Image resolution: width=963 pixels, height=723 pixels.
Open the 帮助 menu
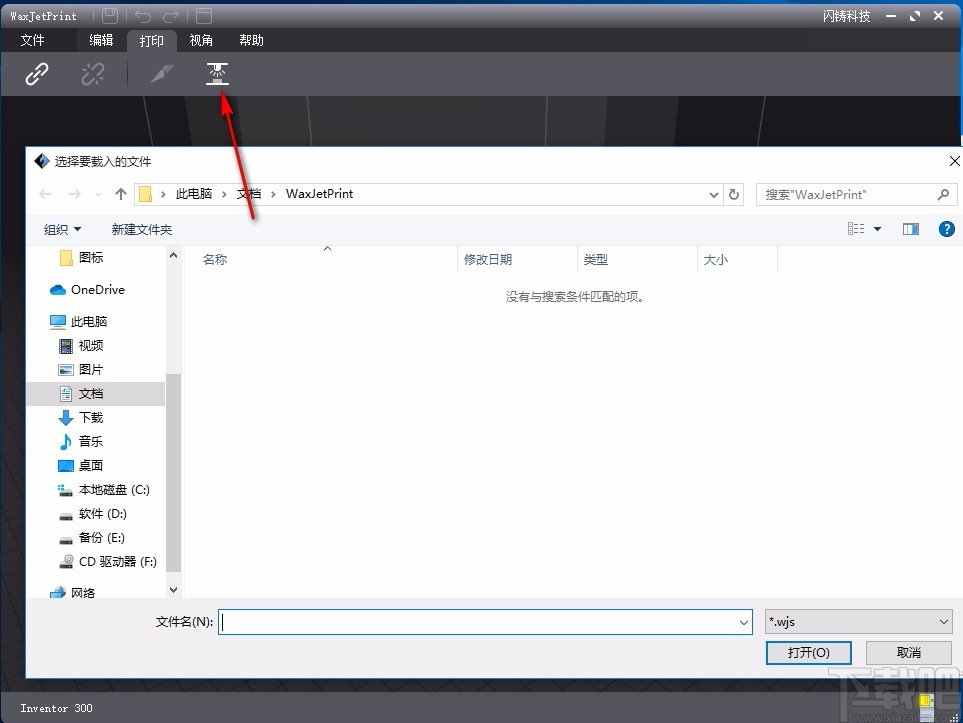[251, 41]
